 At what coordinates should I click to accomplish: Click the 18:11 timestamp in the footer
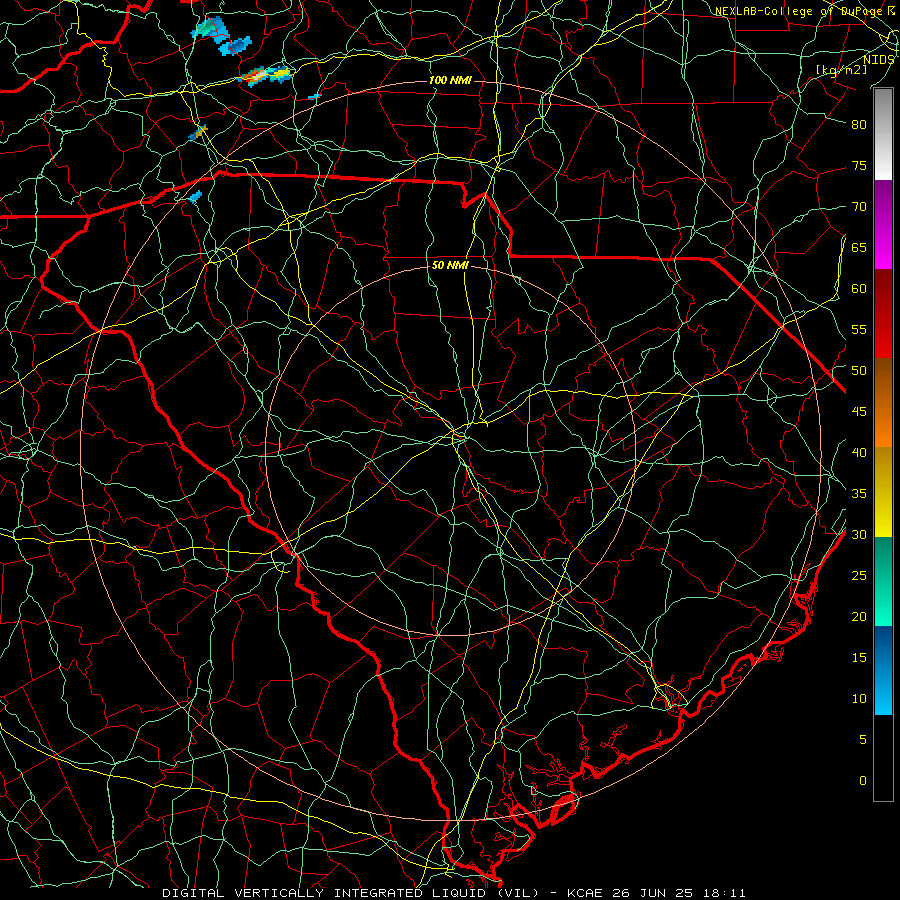722,893
